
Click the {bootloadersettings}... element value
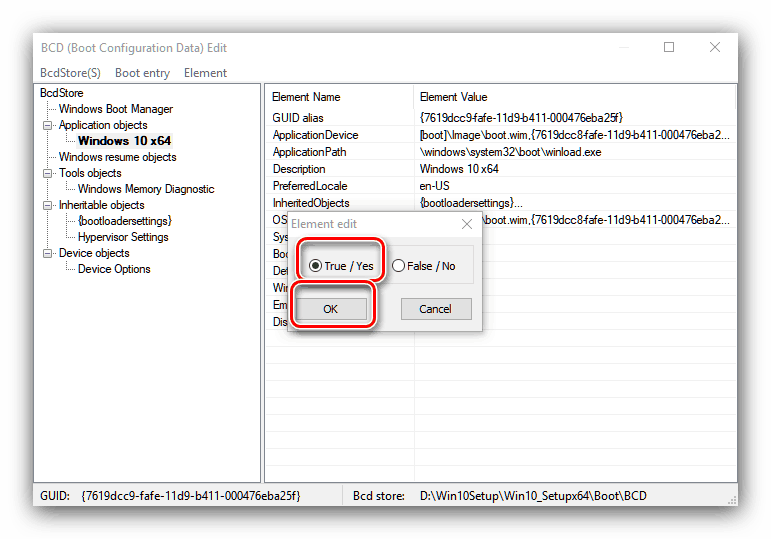471,203
